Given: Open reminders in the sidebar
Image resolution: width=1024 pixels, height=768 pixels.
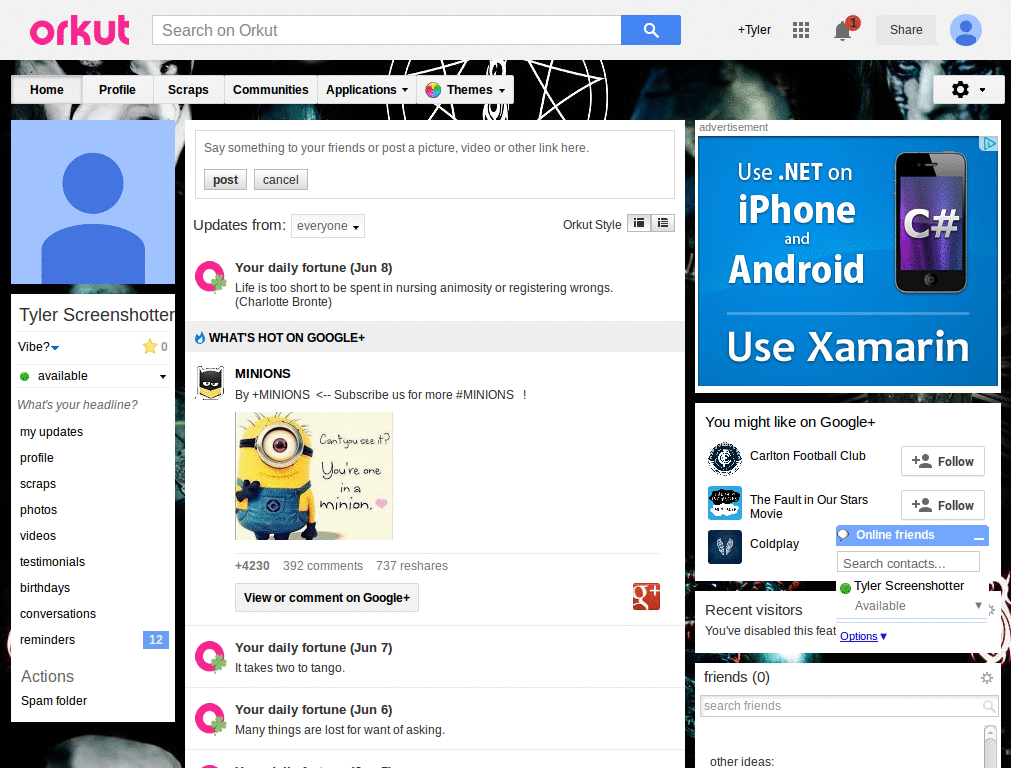Looking at the screenshot, I should (47, 640).
